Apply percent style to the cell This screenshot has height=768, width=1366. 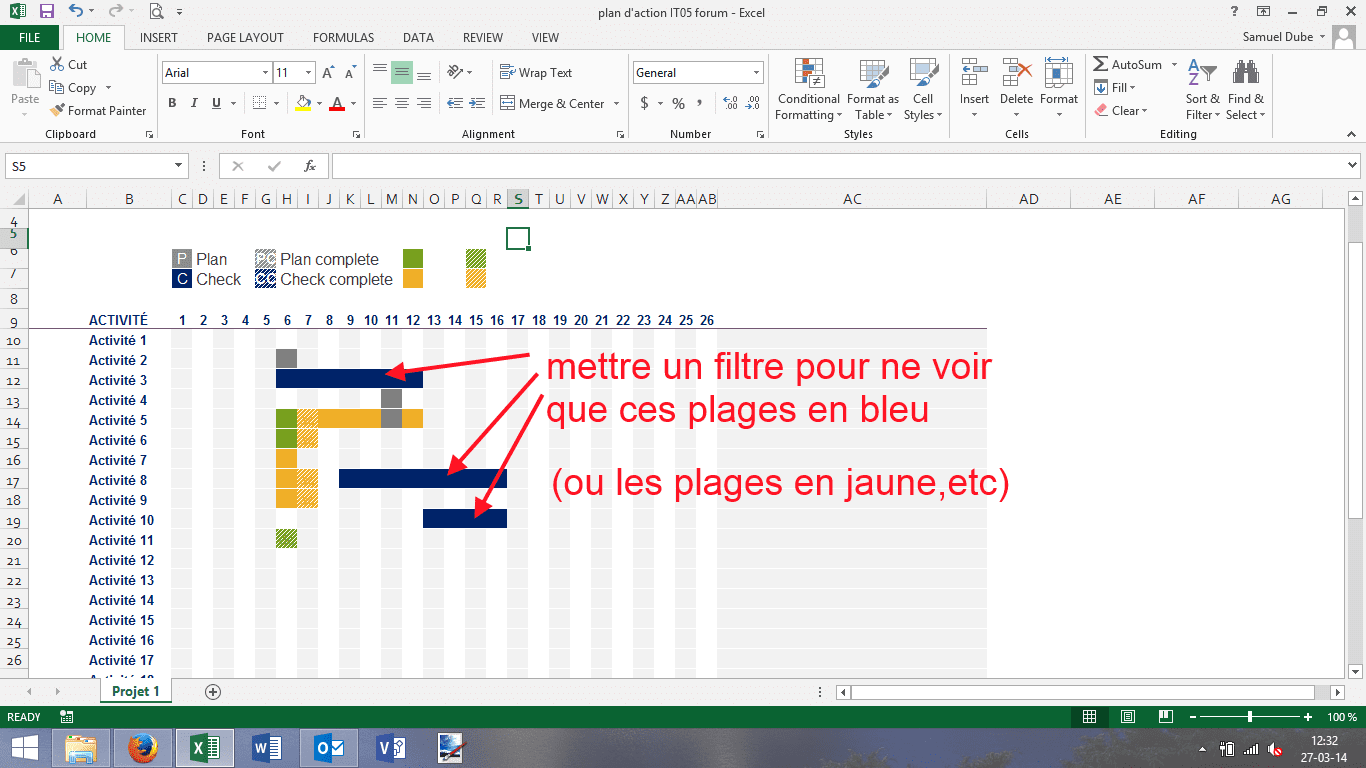(678, 103)
